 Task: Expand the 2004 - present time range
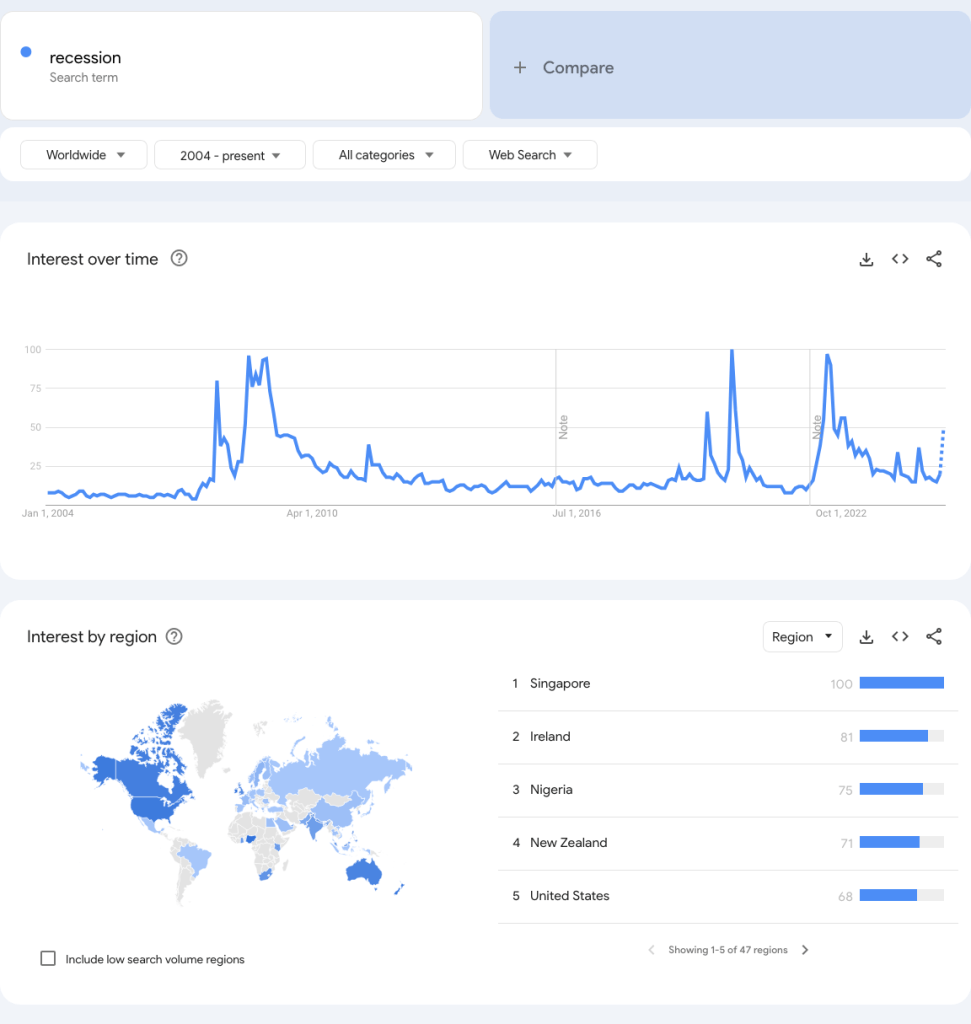(x=229, y=155)
